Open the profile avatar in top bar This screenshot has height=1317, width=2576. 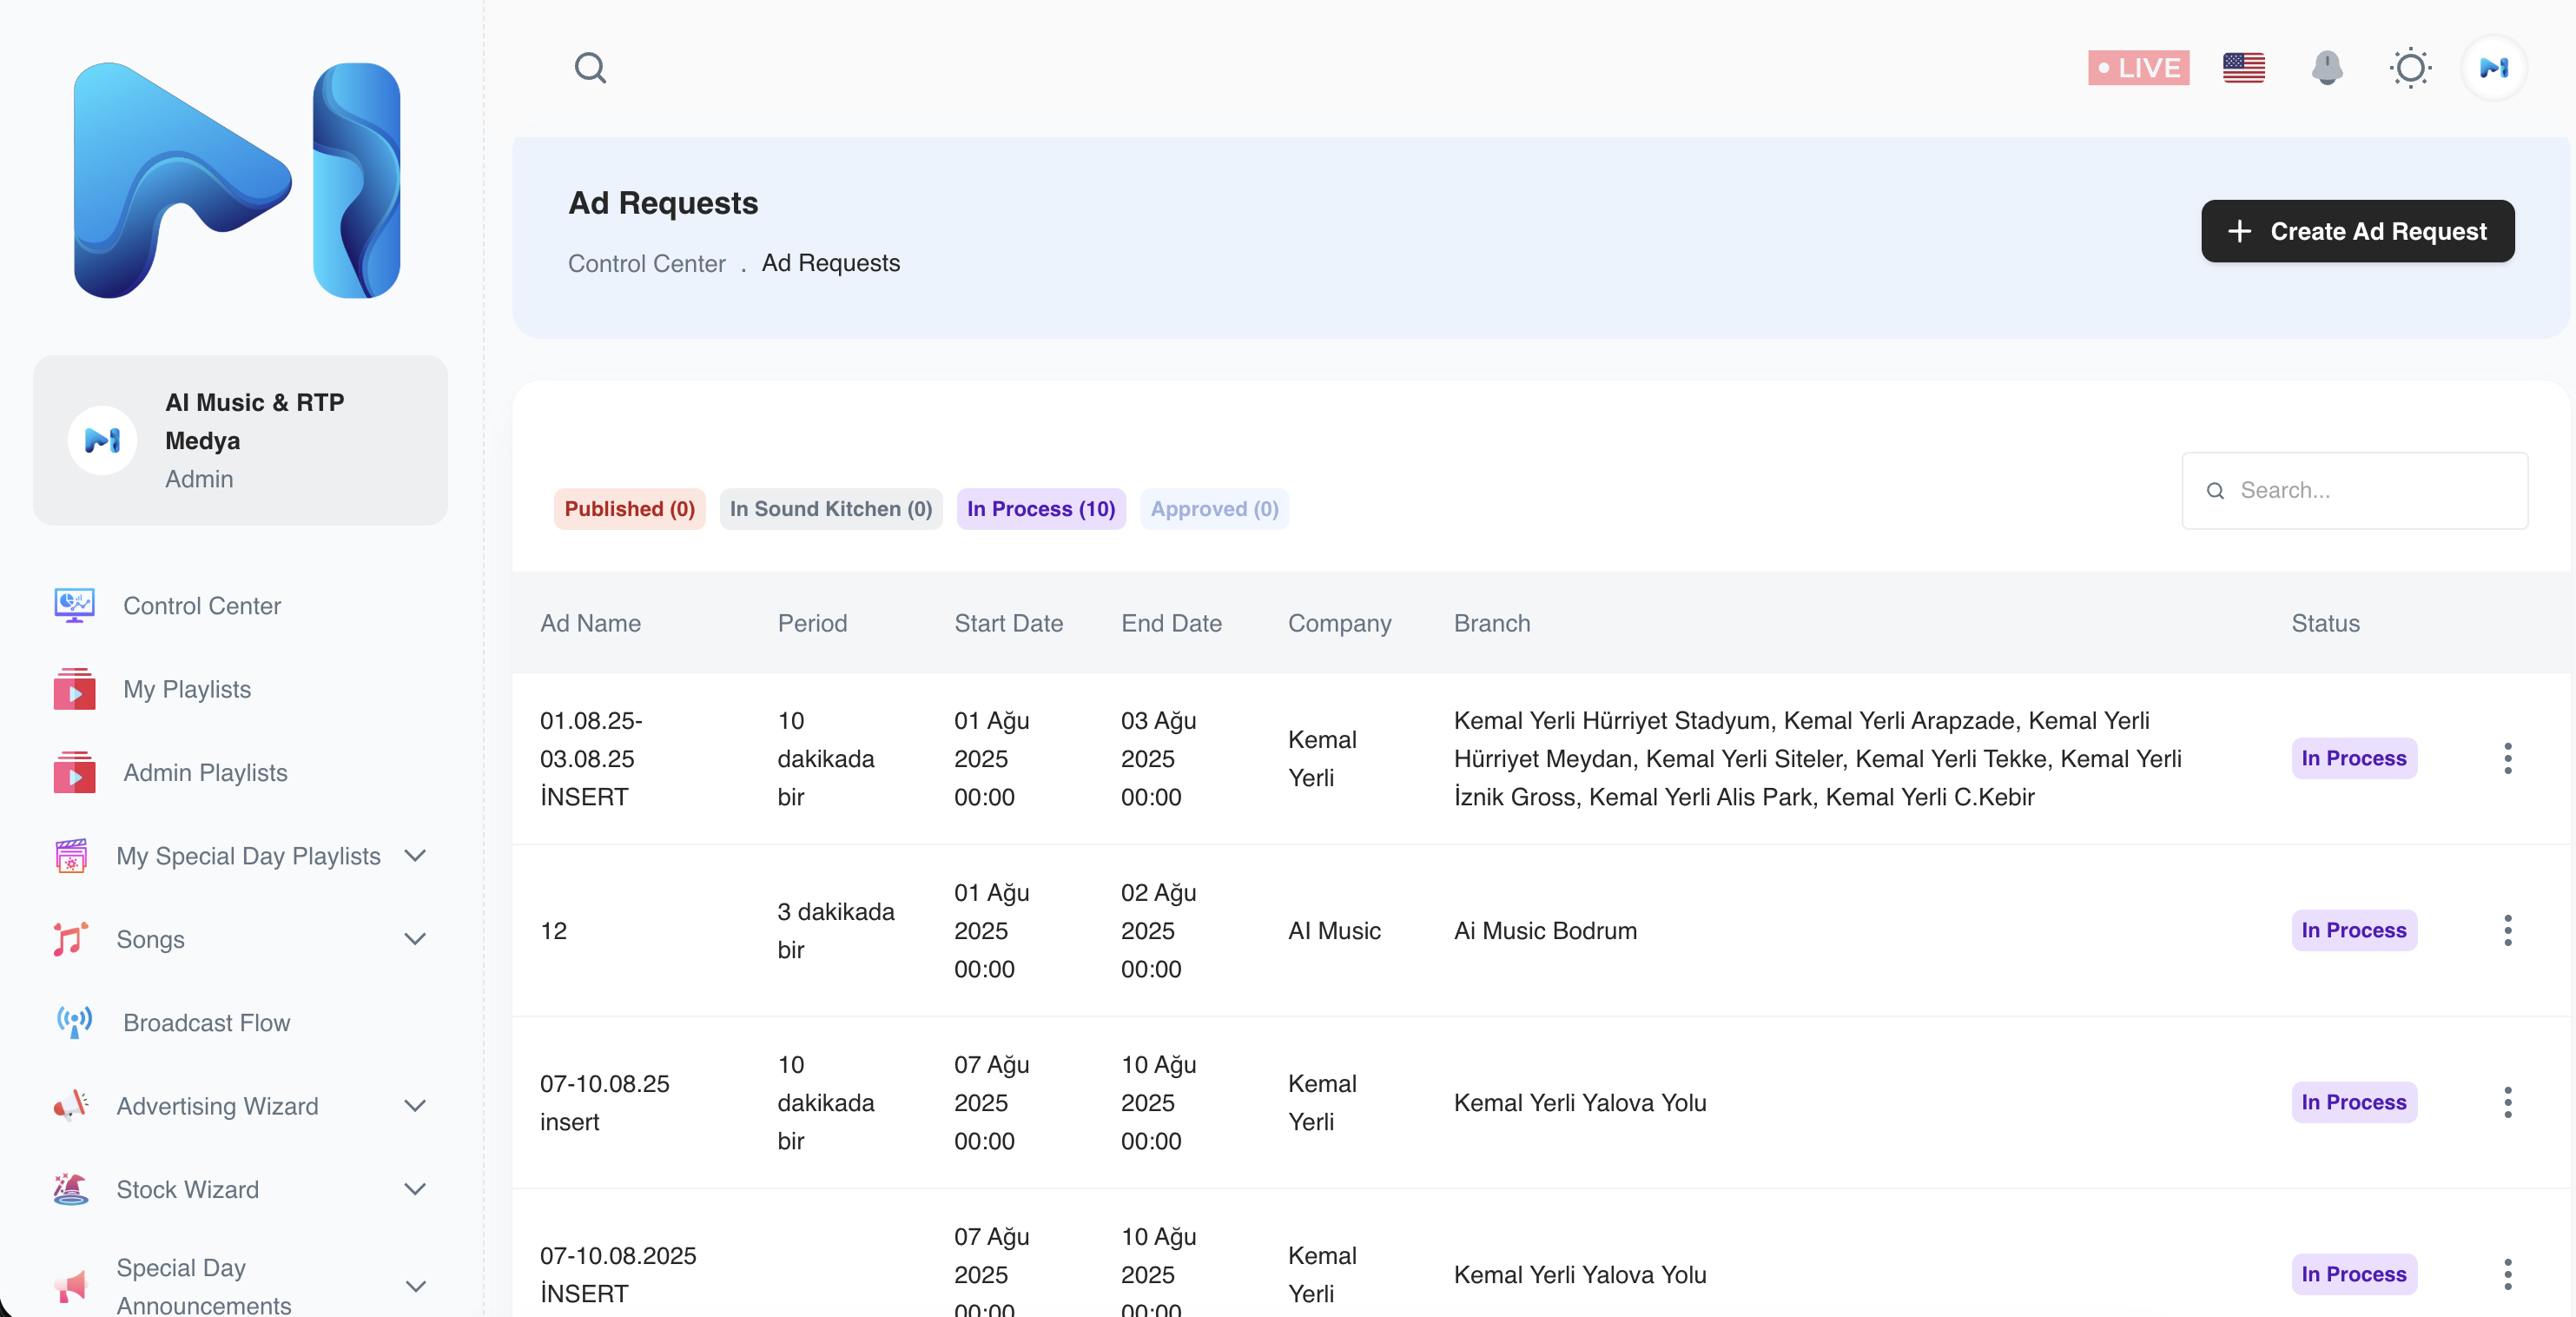tap(2493, 68)
